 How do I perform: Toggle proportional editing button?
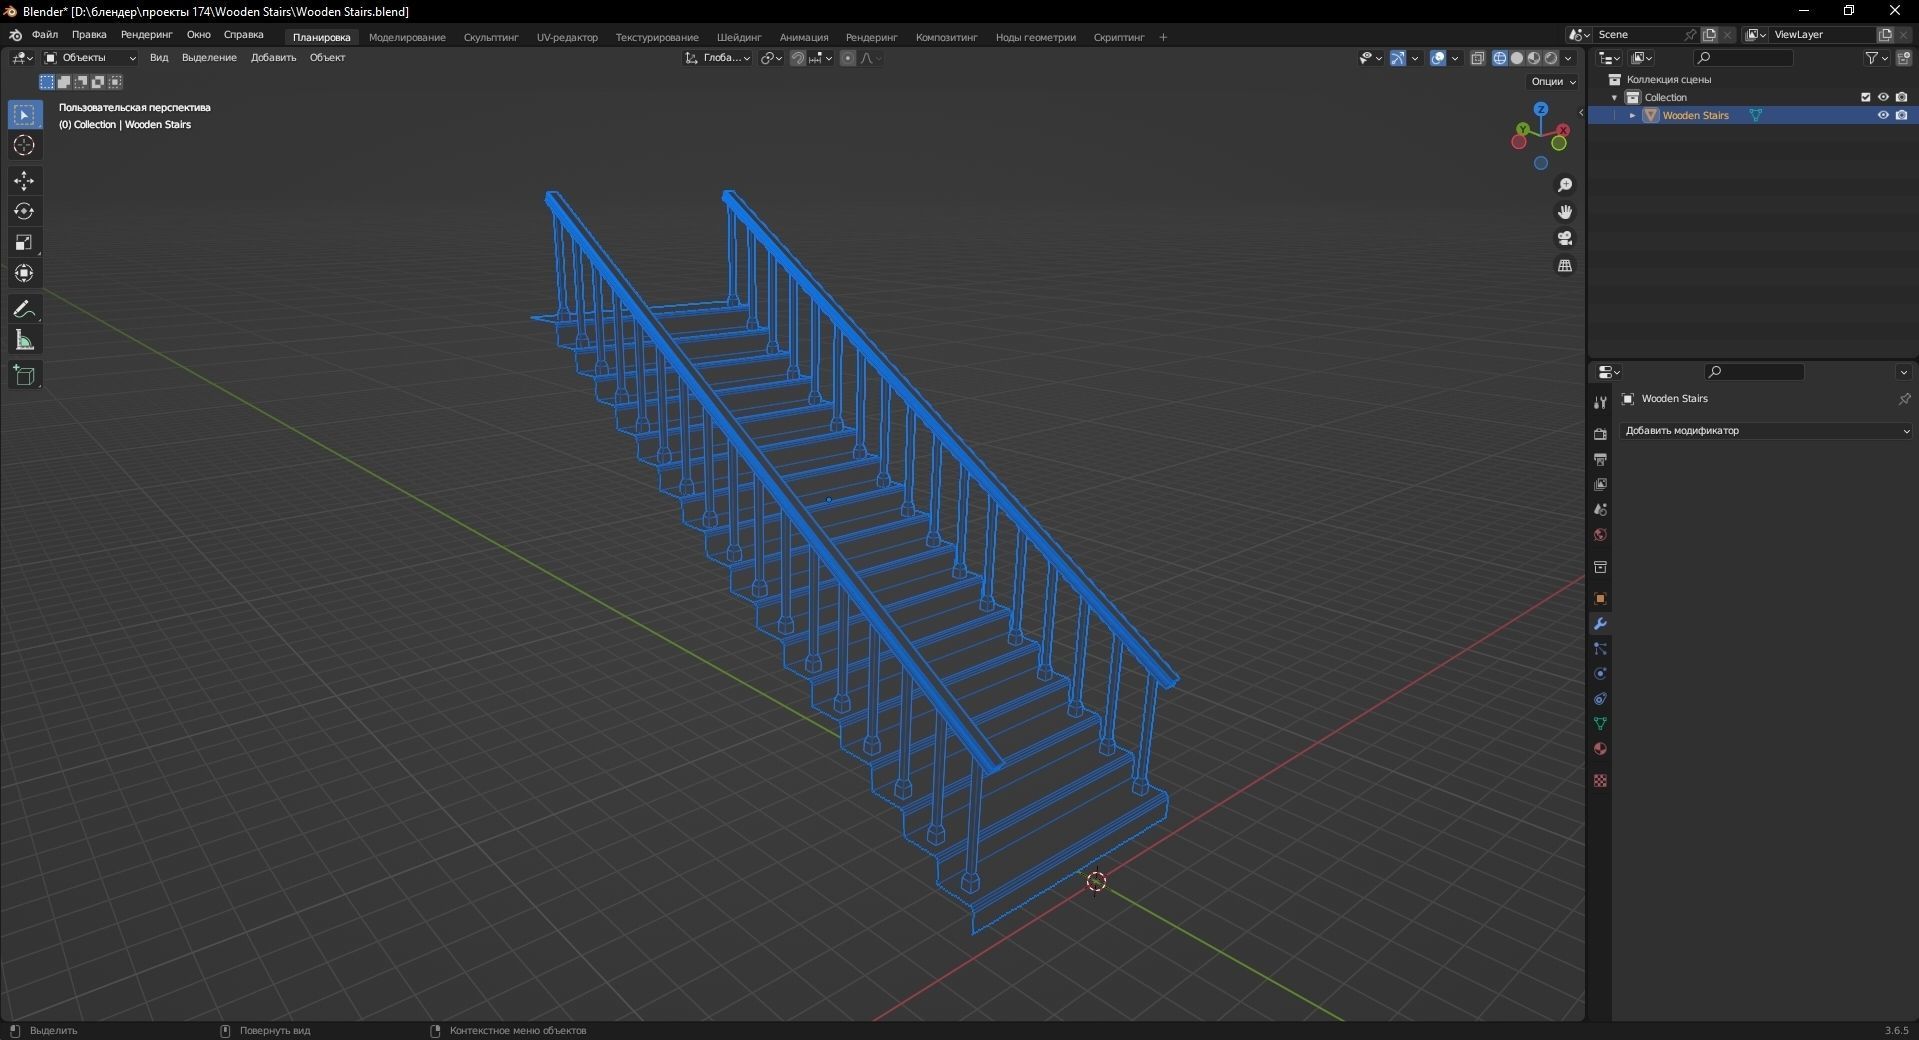(x=848, y=58)
